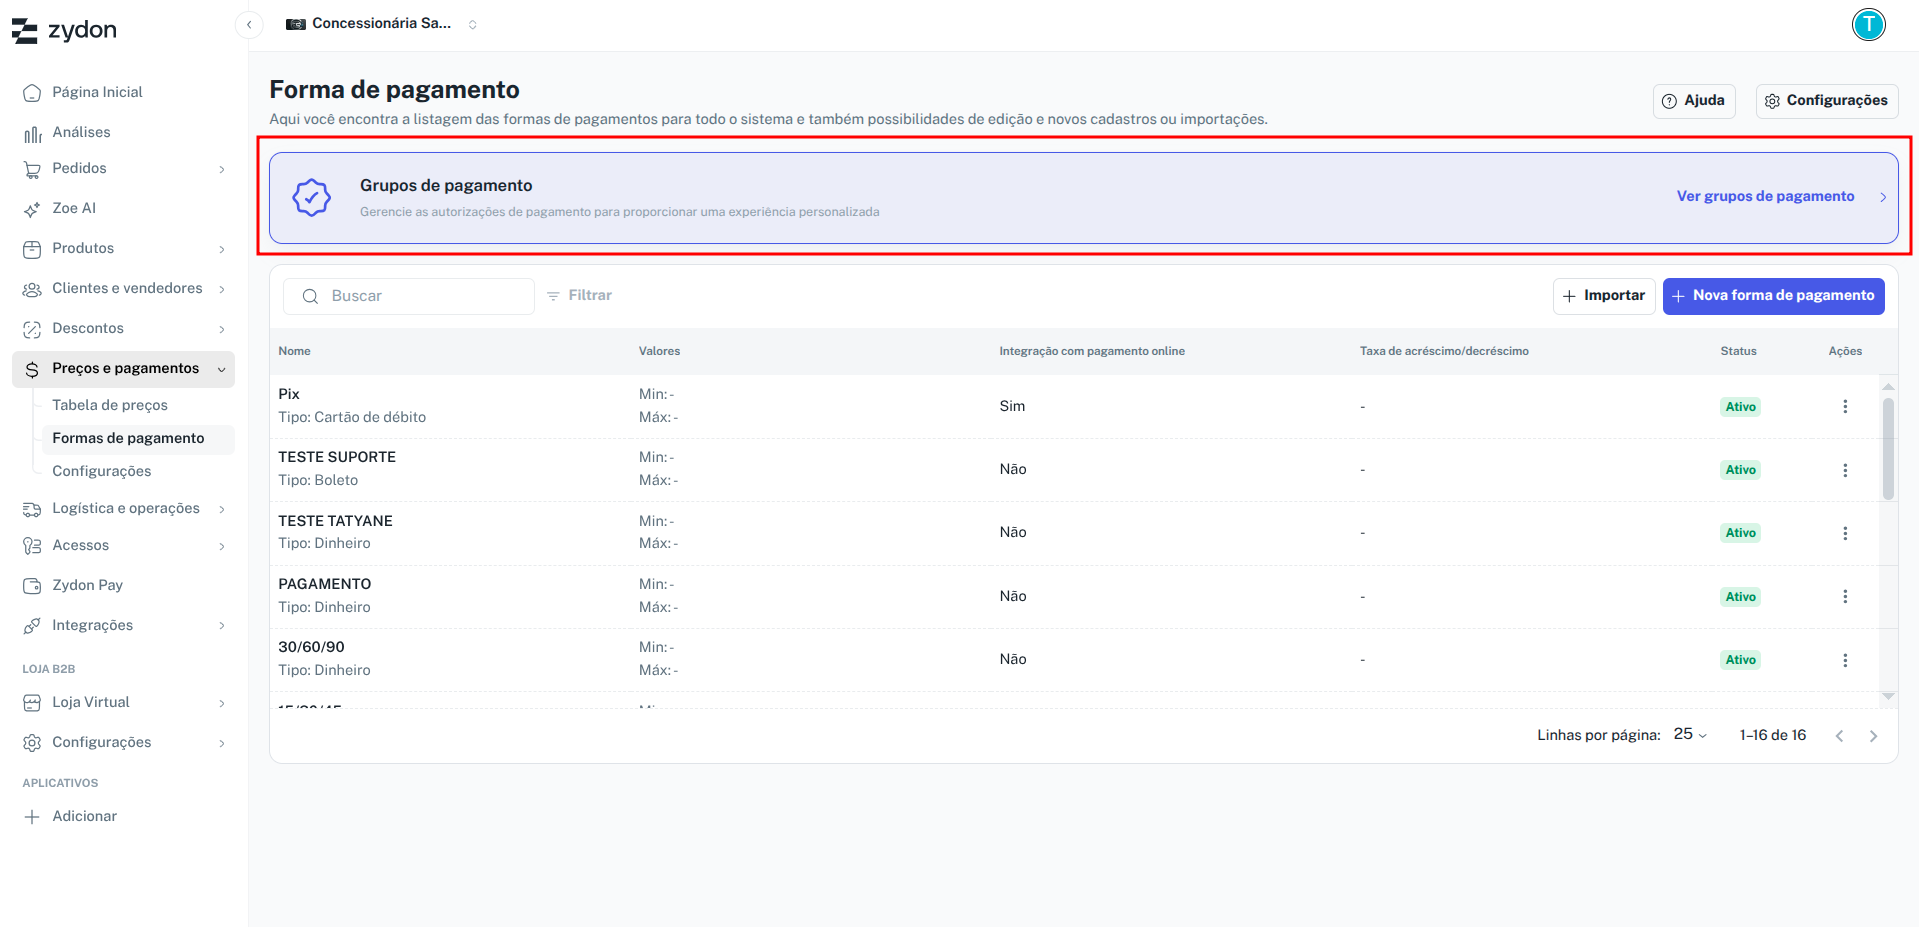This screenshot has height=927, width=1919.
Task: Collapse the sidebar with the chevron button
Action: coord(249,24)
